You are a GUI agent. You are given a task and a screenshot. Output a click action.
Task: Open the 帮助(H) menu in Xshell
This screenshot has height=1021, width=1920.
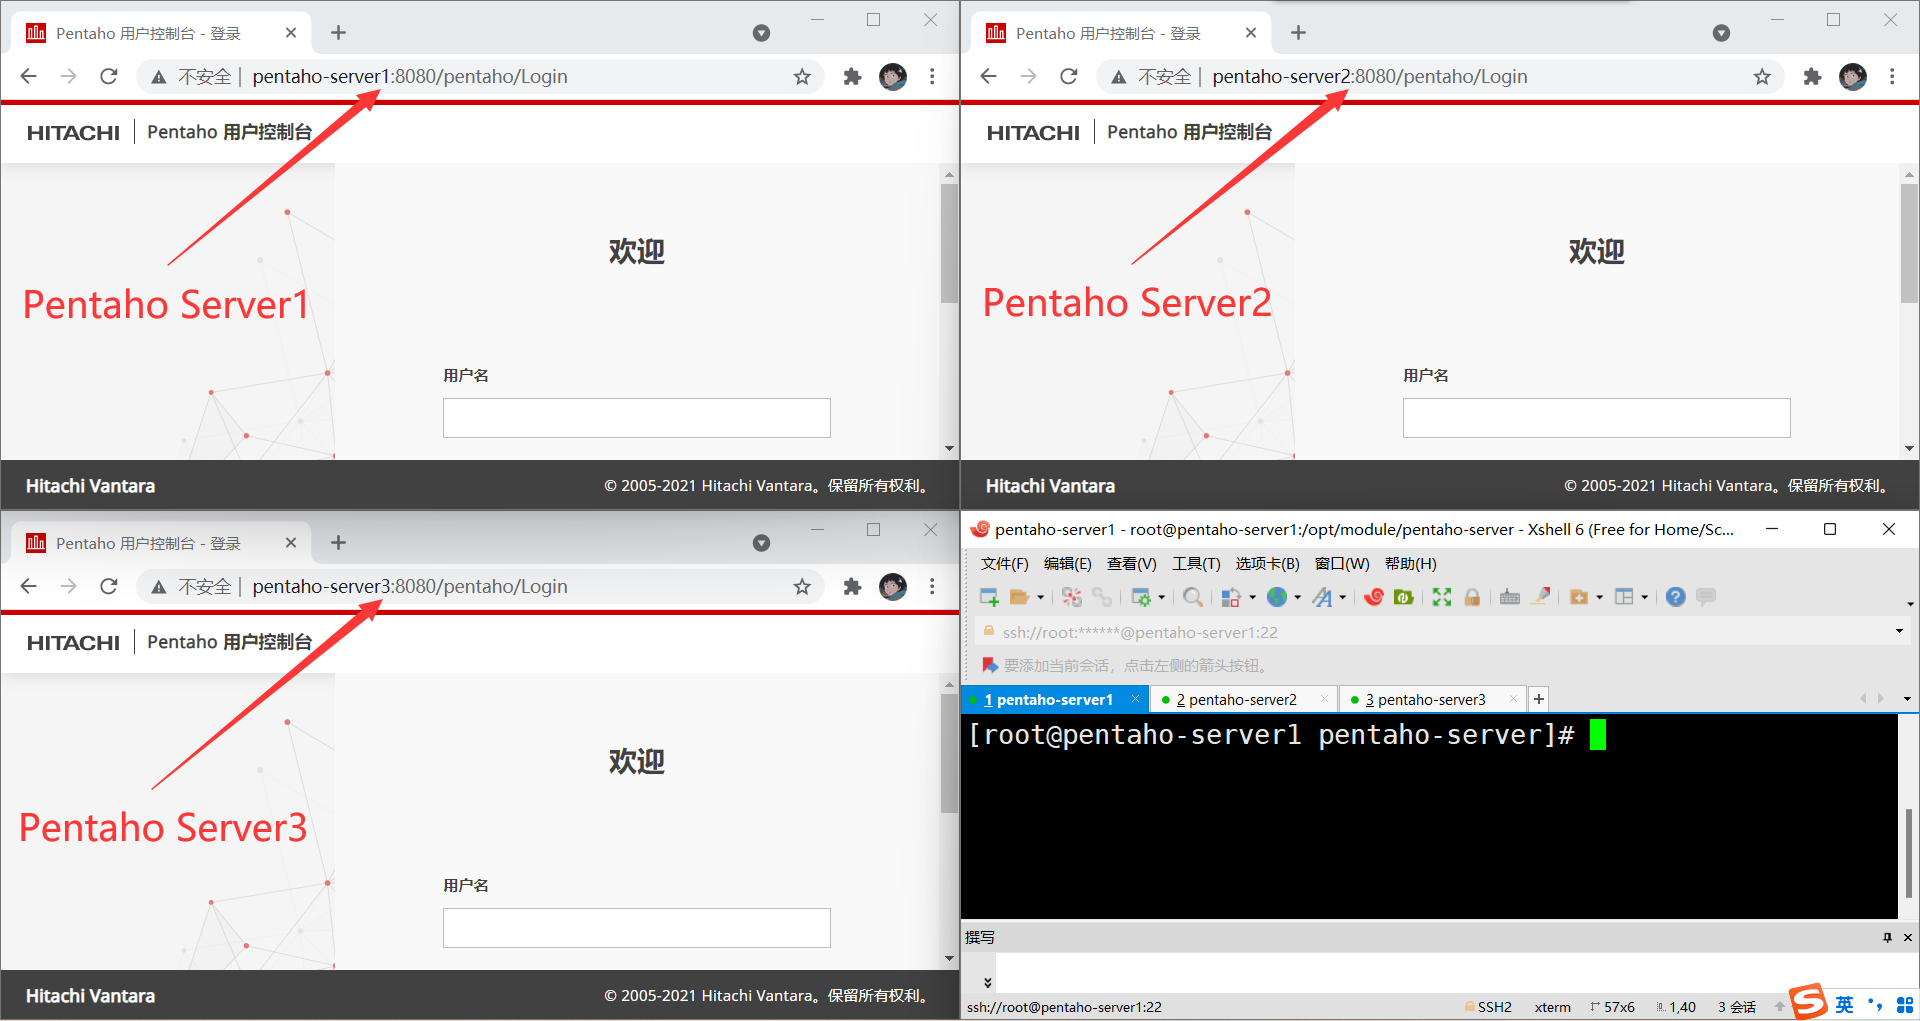[1410, 564]
